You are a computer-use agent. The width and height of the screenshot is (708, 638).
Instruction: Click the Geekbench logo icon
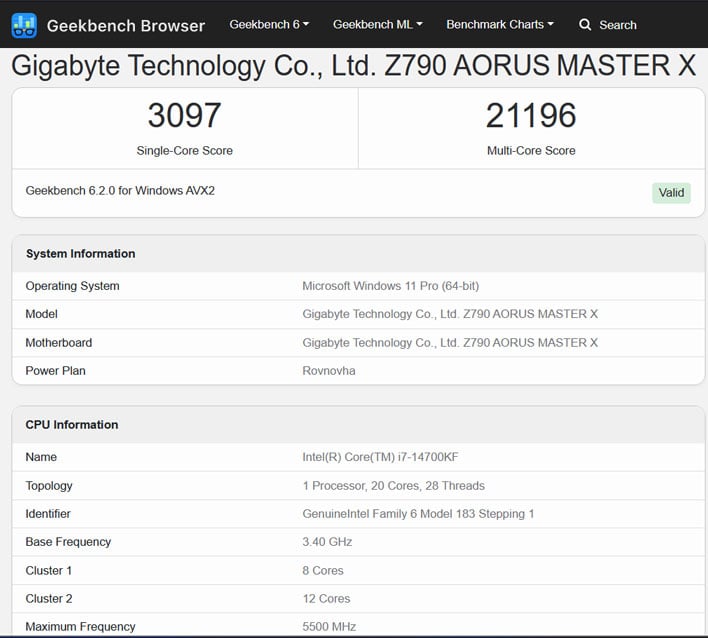click(x=24, y=25)
